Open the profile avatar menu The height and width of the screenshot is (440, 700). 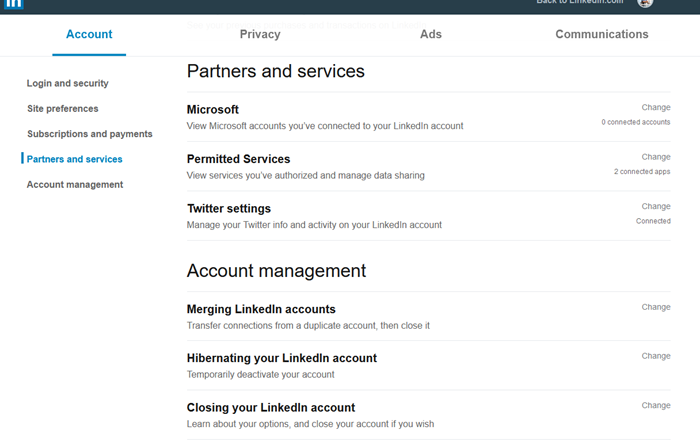645,3
